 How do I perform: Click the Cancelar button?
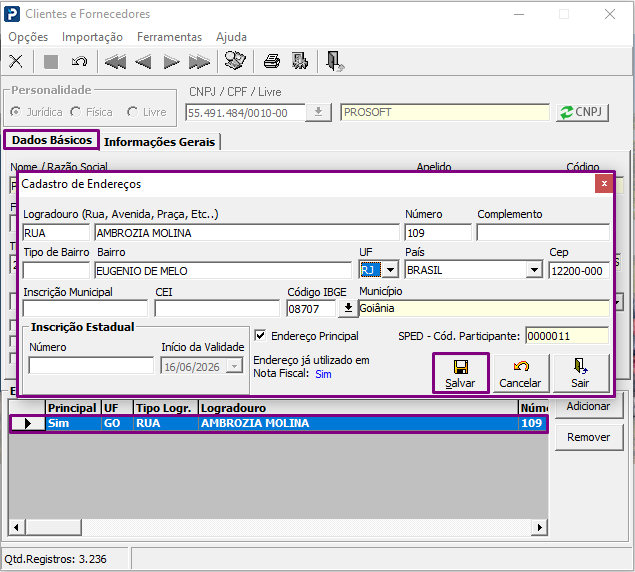(x=520, y=373)
